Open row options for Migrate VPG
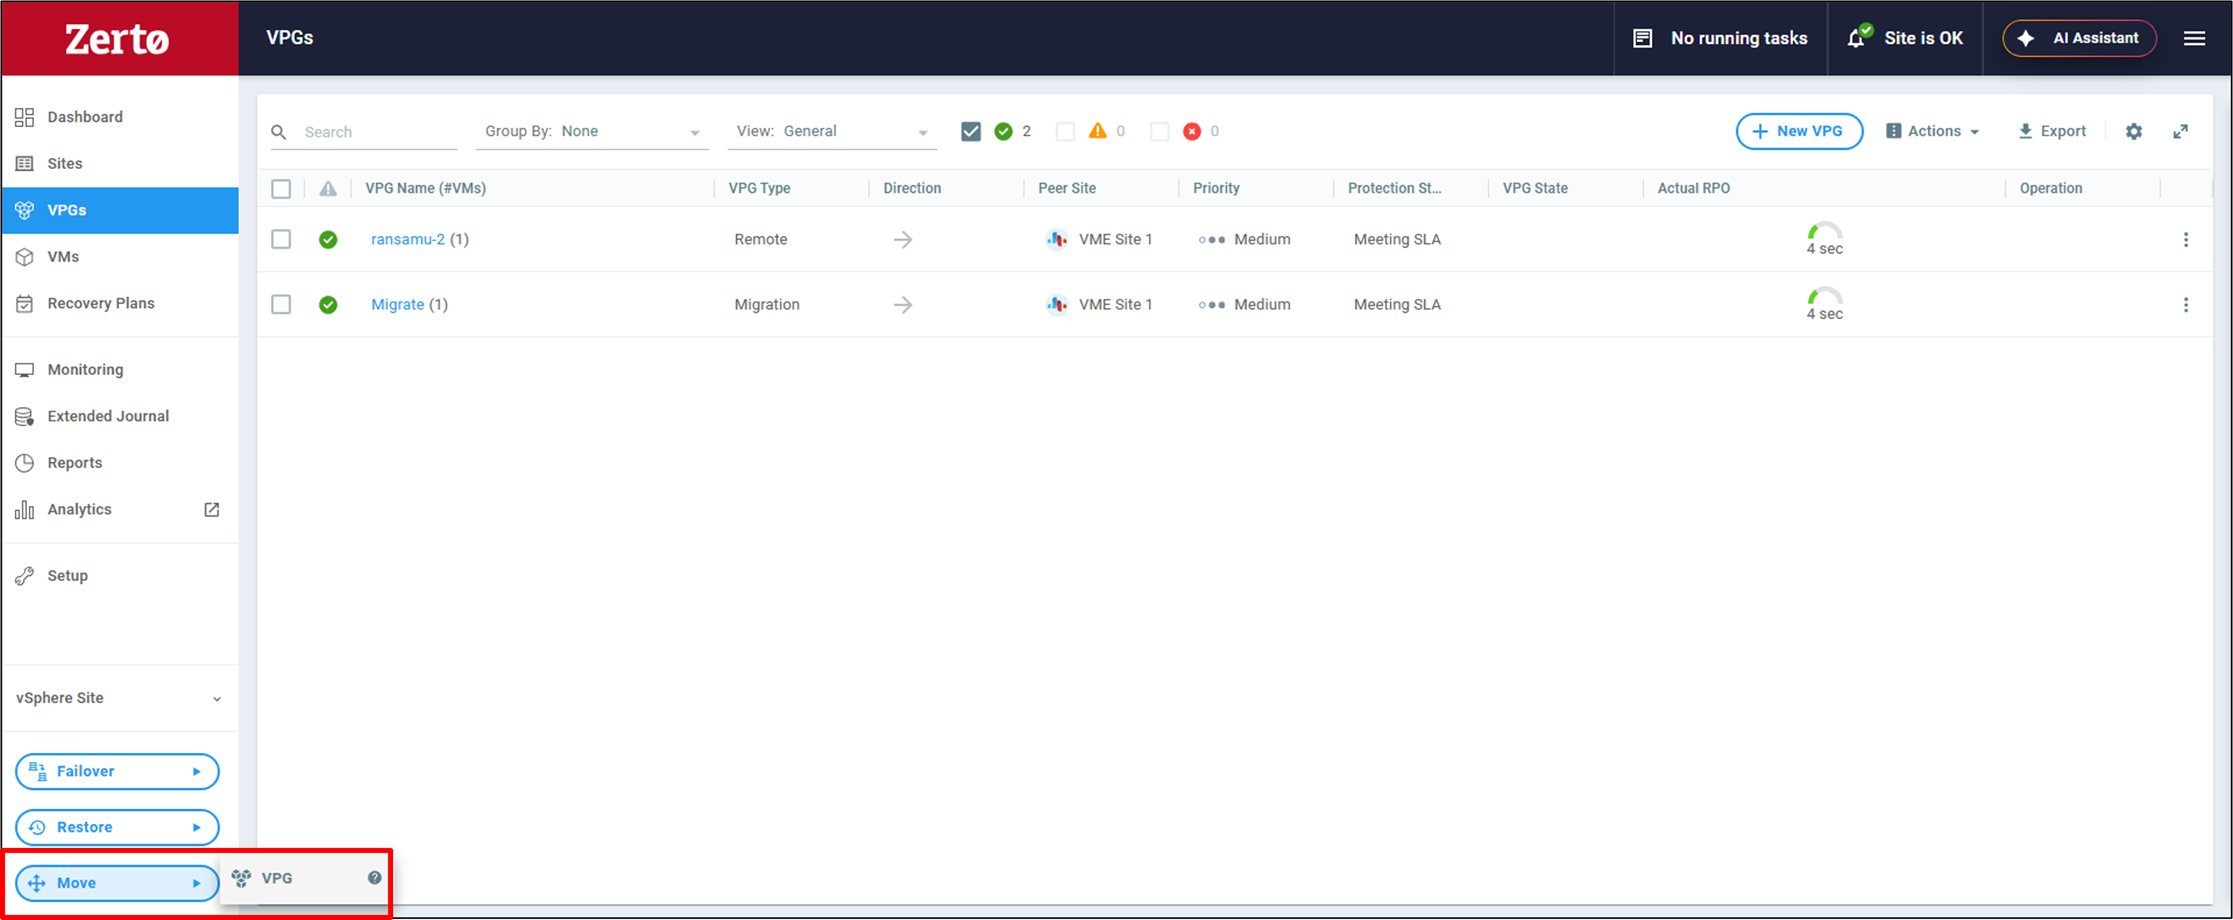The image size is (2233, 920). [x=2186, y=305]
